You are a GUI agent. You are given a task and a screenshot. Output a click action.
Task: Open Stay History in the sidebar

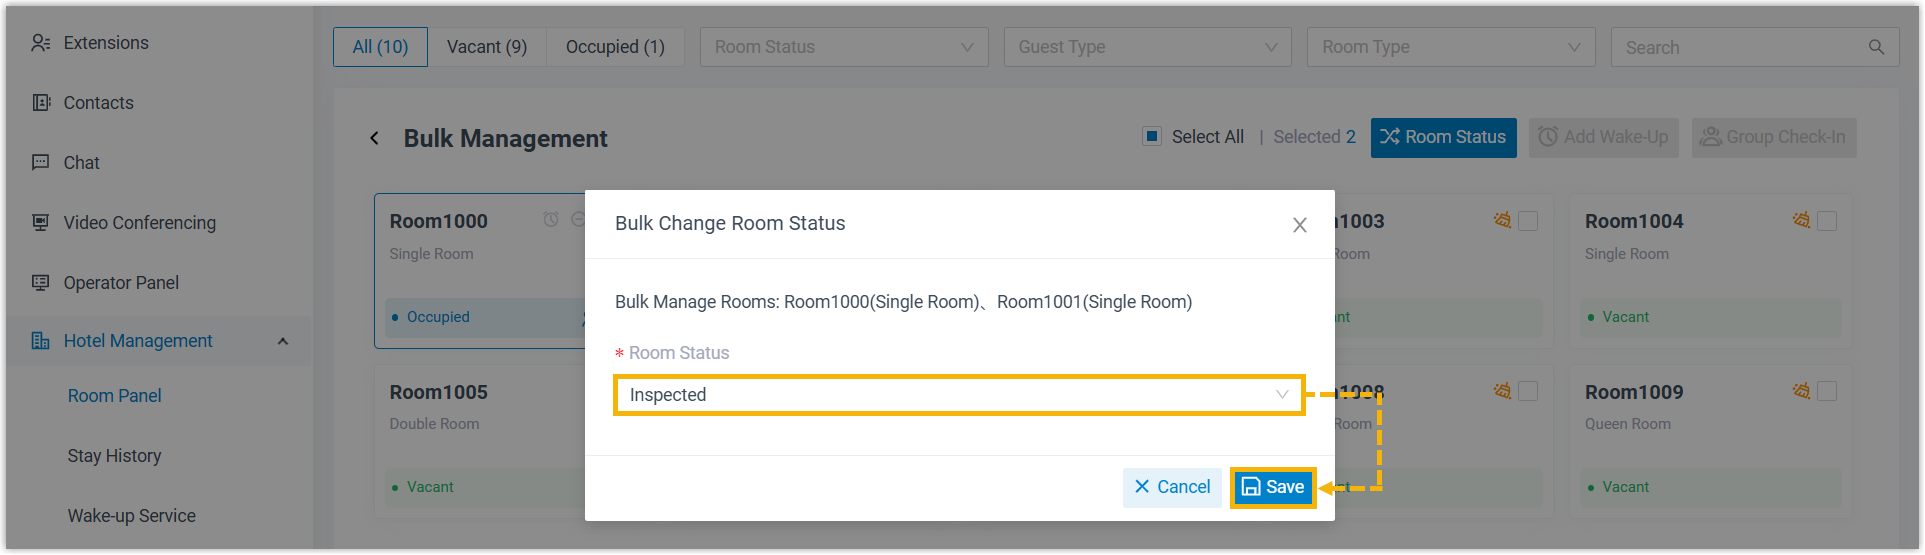tap(114, 456)
